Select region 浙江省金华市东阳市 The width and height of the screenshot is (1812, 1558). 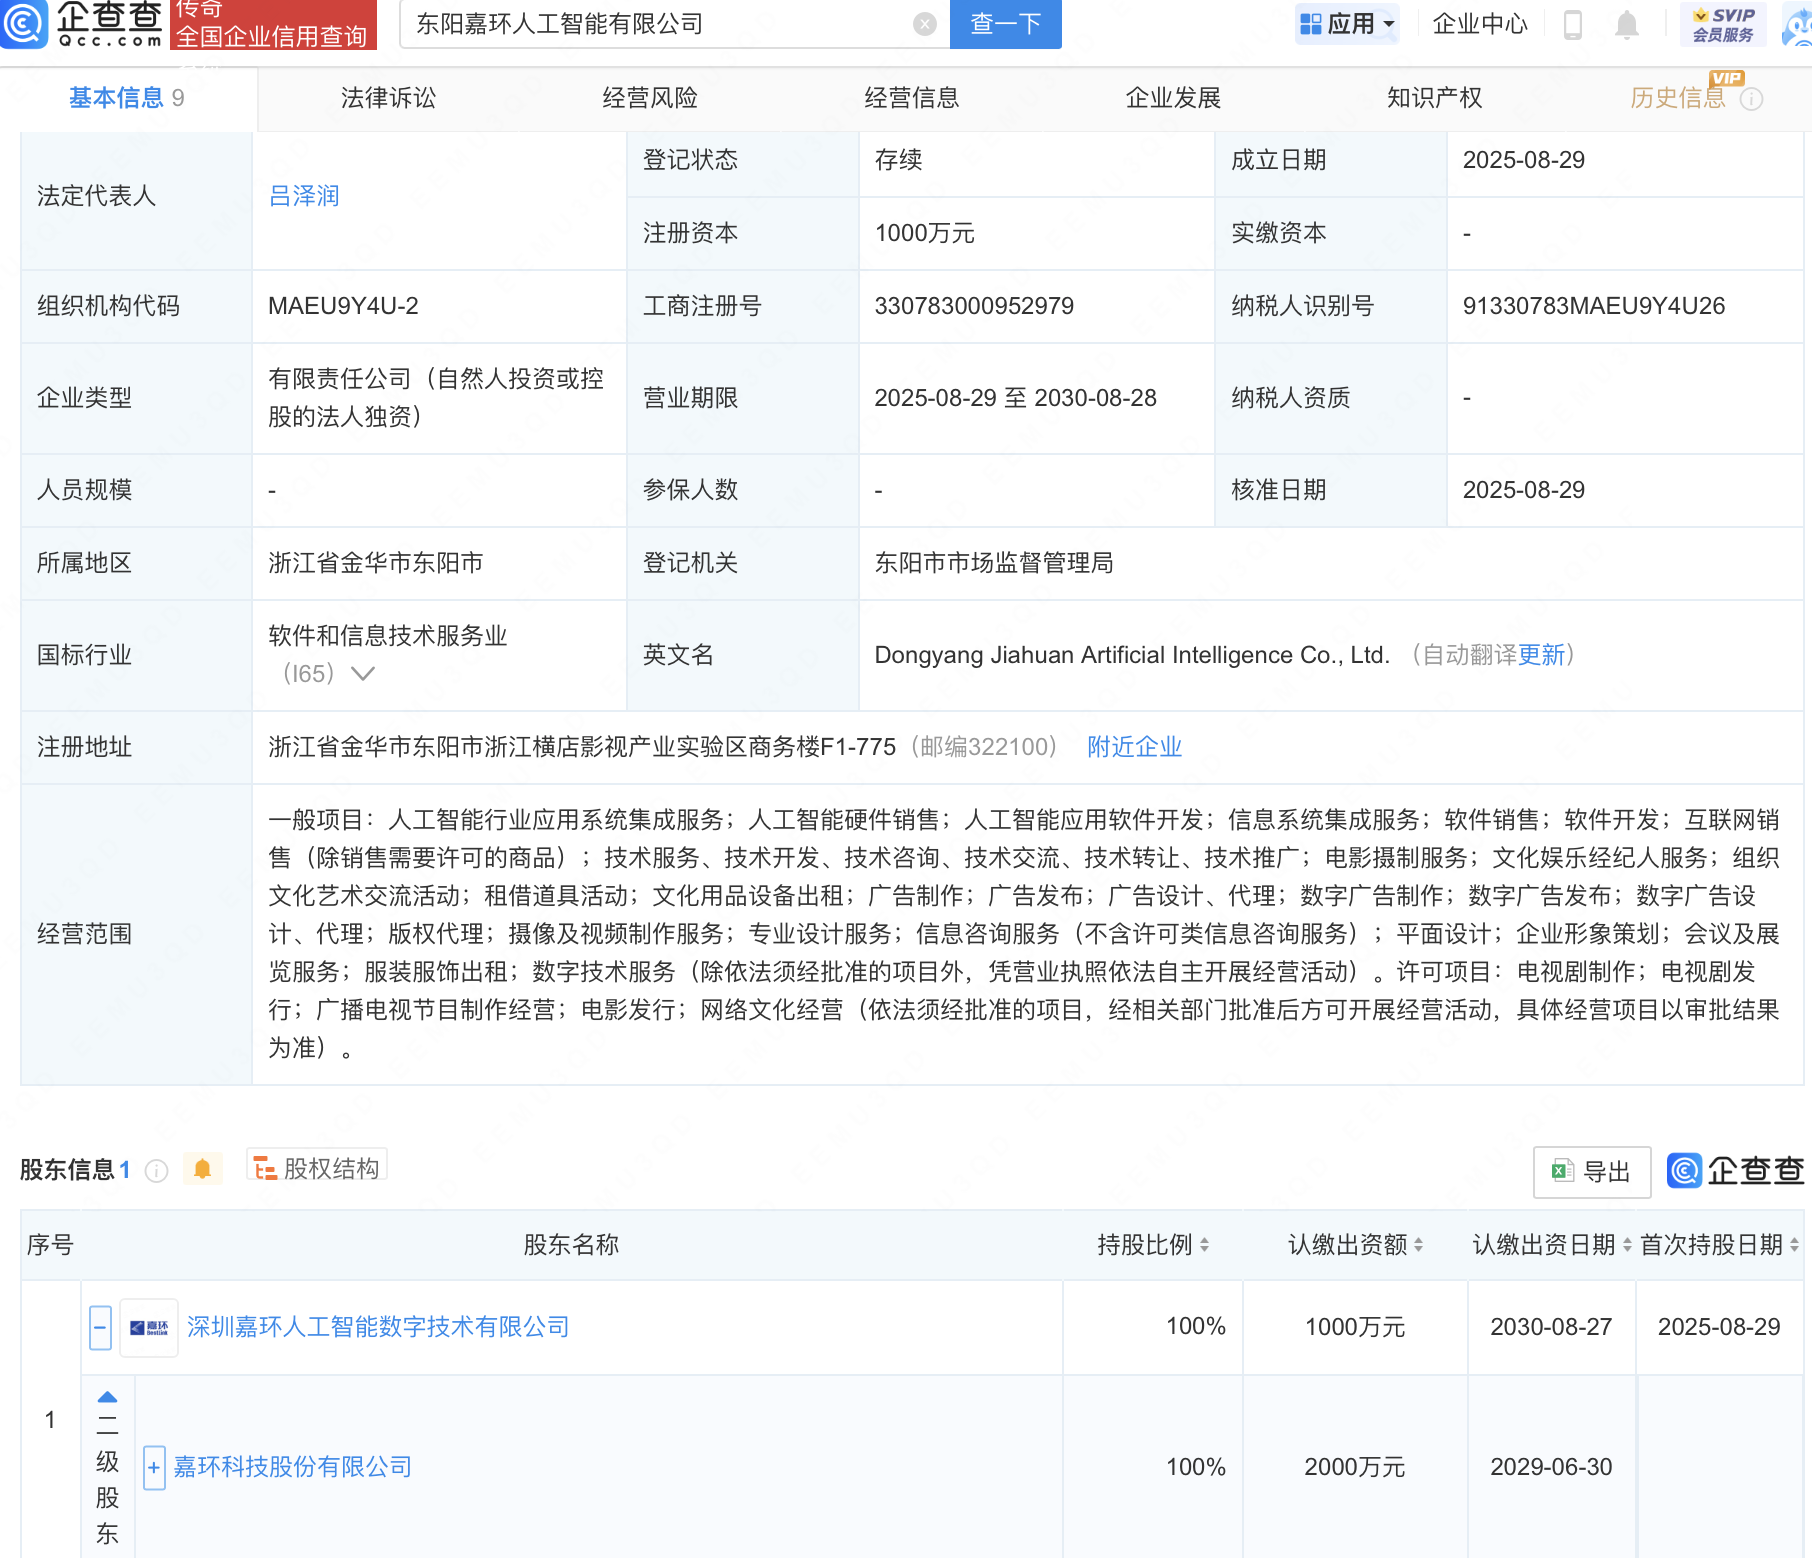click(375, 563)
